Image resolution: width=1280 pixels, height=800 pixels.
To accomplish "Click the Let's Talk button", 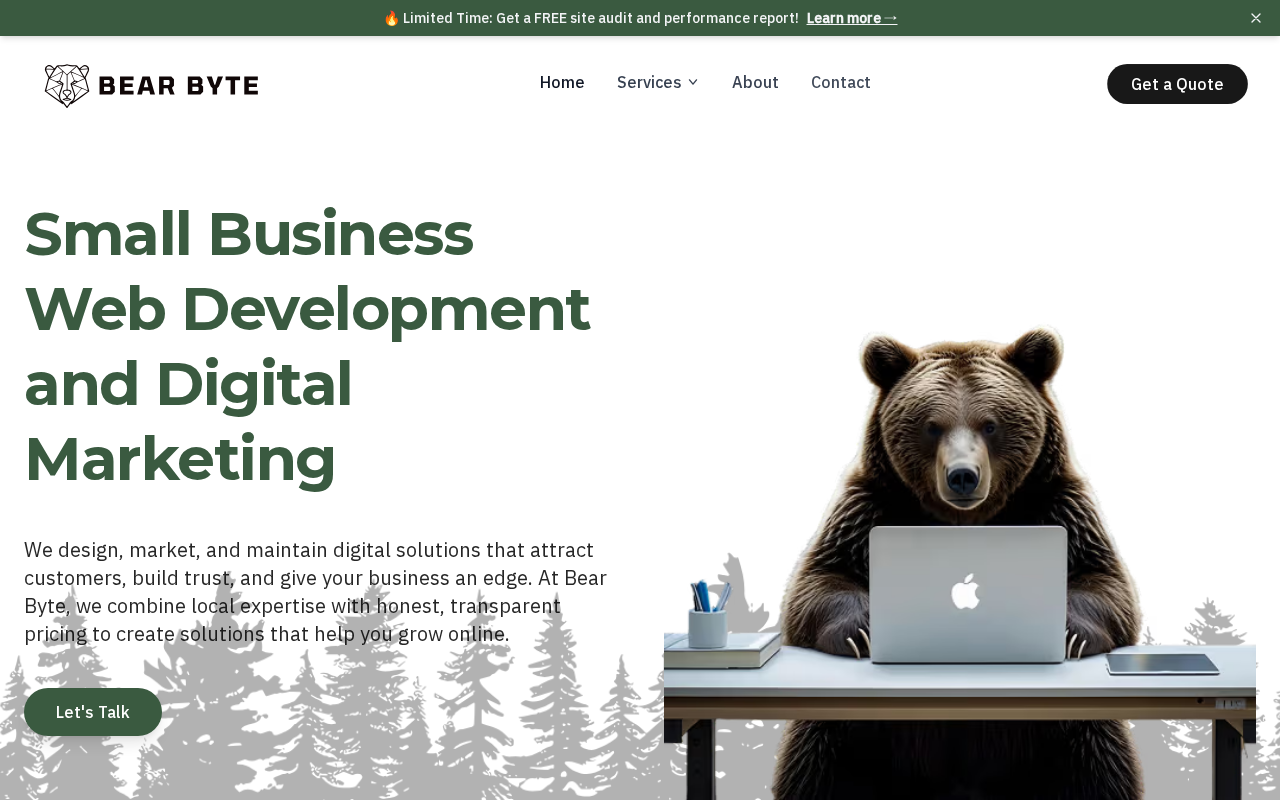I will 93,712.
